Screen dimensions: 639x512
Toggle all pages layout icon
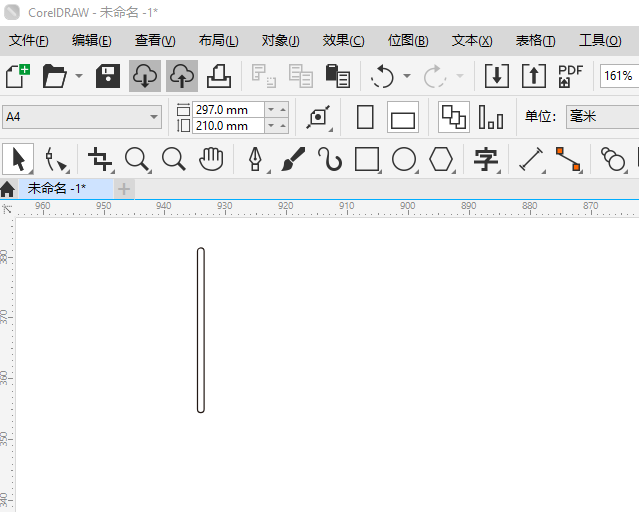454,117
